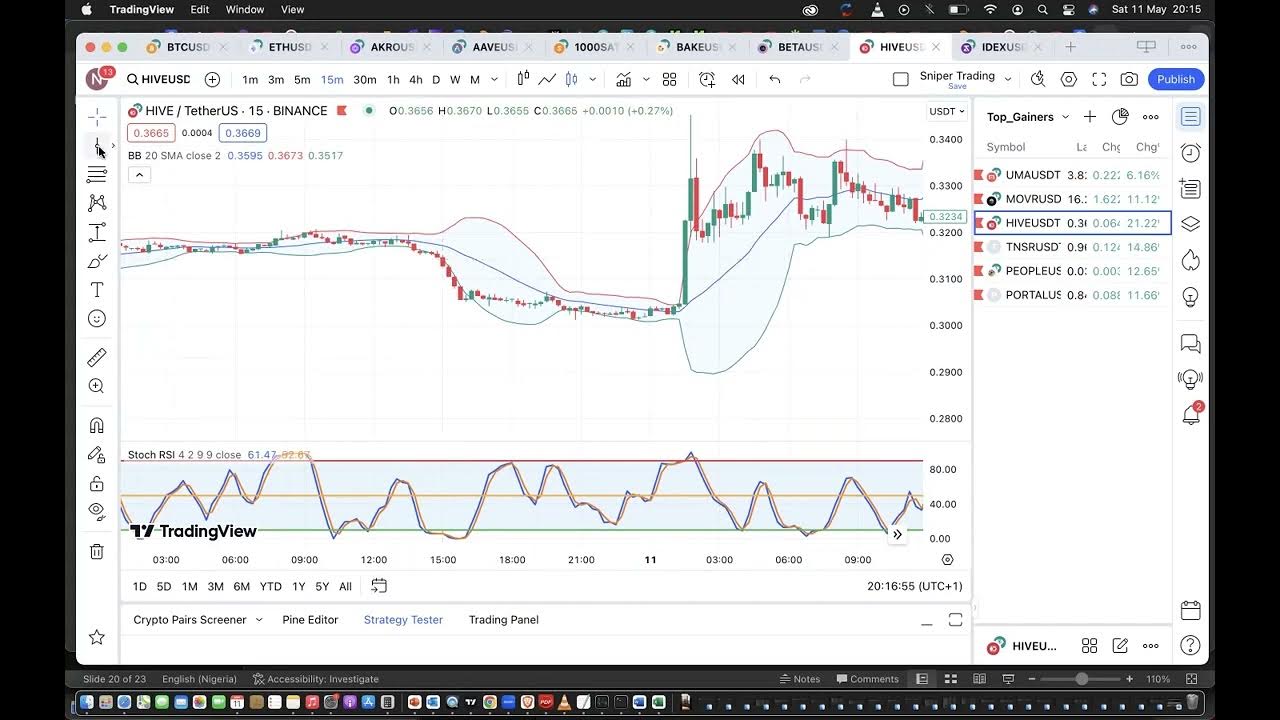Open the Alerts clock icon in right sidebar
Screen dimensions: 1280x720
[x=1190, y=153]
